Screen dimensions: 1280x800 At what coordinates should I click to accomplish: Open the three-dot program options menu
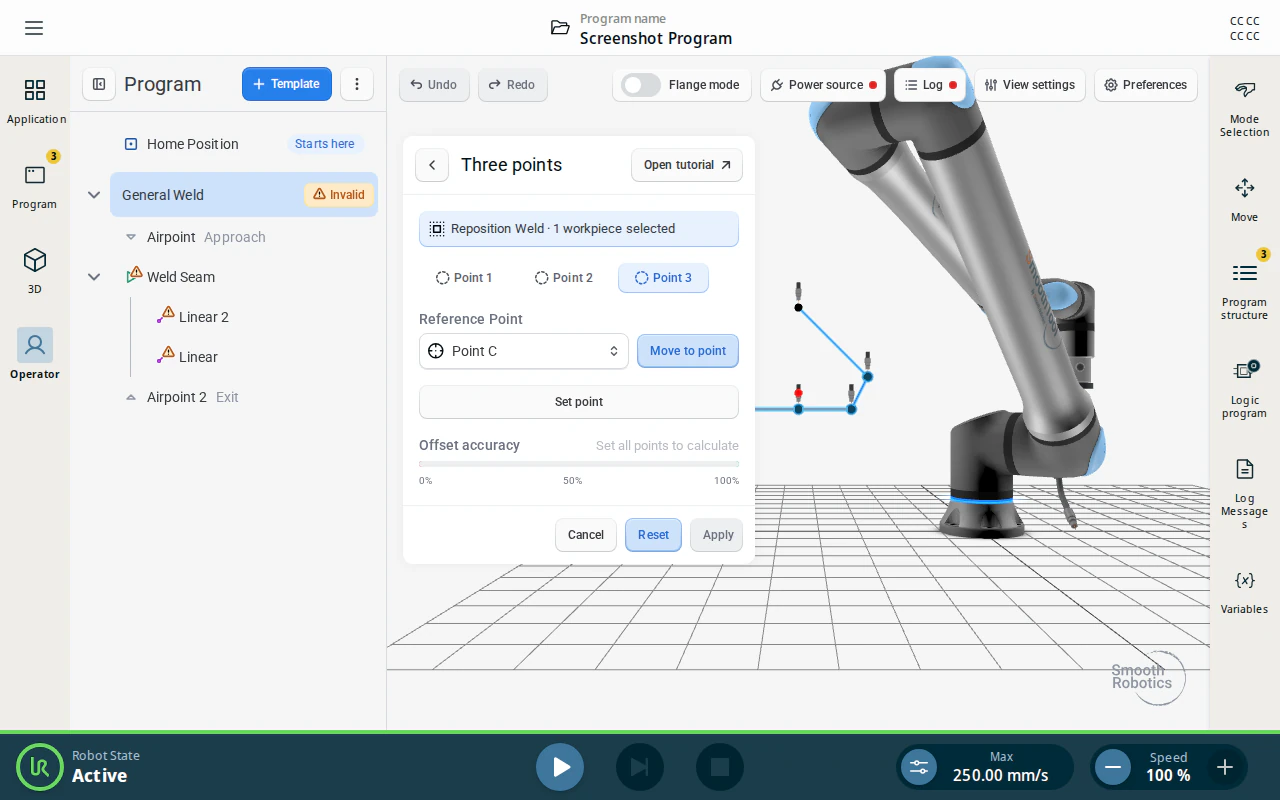pos(357,84)
